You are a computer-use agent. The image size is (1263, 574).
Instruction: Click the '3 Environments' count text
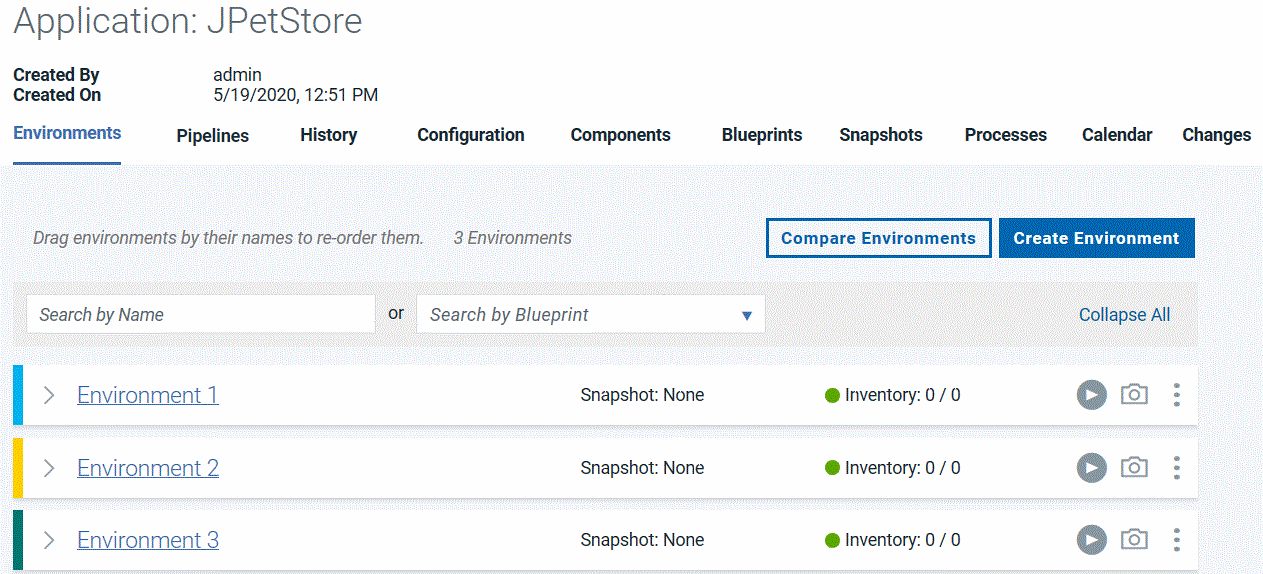click(513, 238)
